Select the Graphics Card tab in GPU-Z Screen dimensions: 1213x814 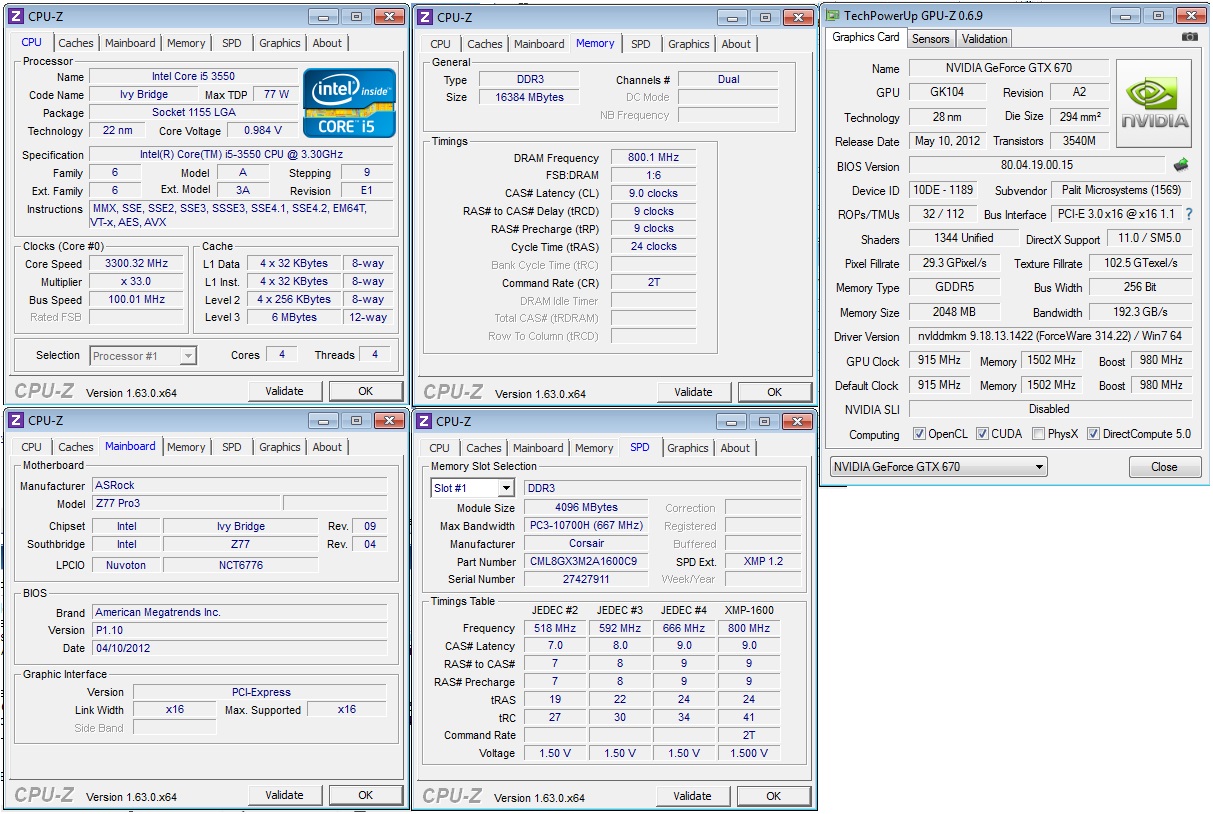[x=866, y=37]
